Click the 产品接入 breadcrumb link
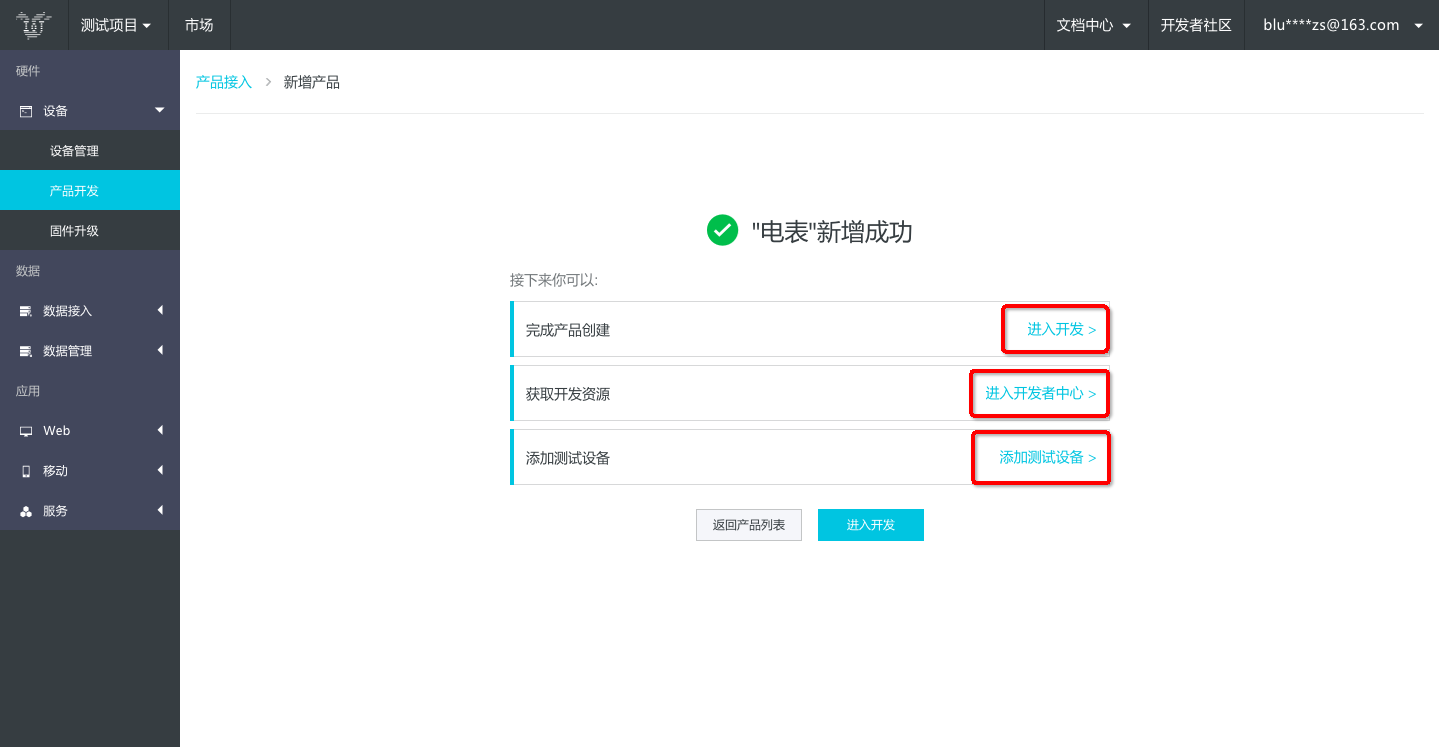 [224, 82]
